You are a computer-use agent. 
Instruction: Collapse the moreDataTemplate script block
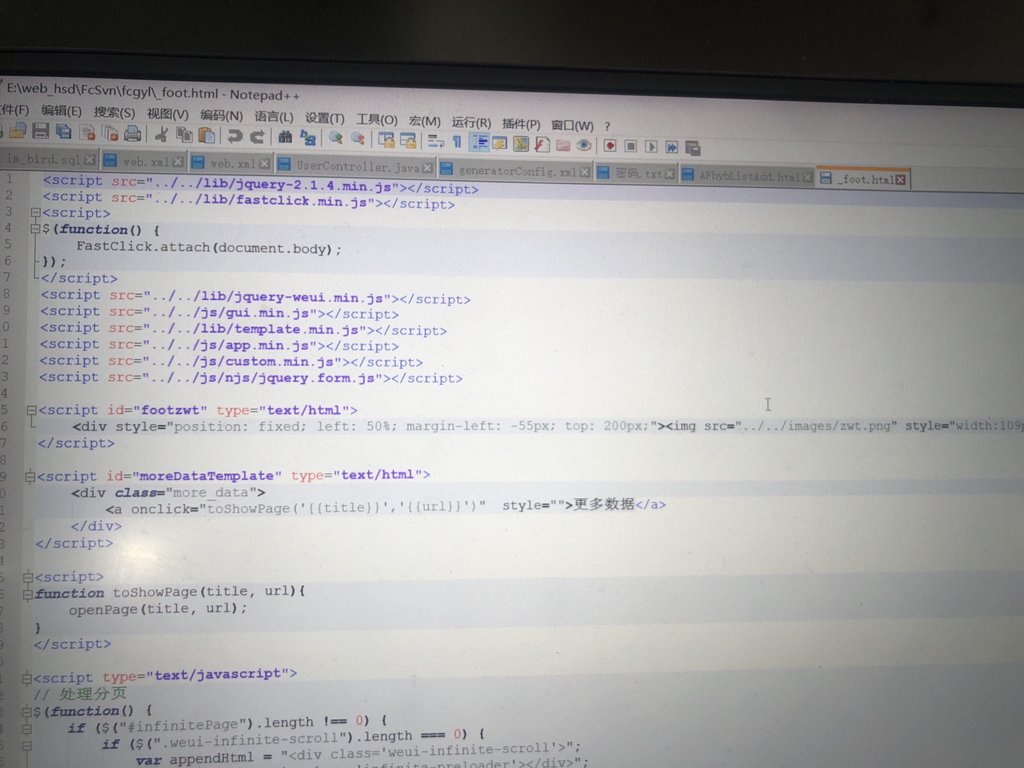point(30,475)
